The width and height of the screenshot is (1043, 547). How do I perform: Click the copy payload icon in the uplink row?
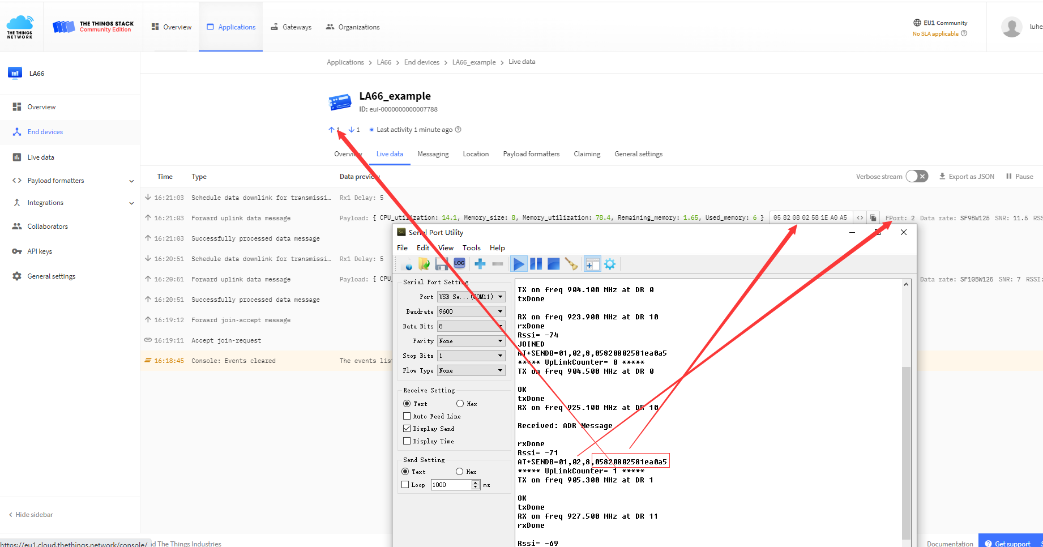tap(873, 218)
